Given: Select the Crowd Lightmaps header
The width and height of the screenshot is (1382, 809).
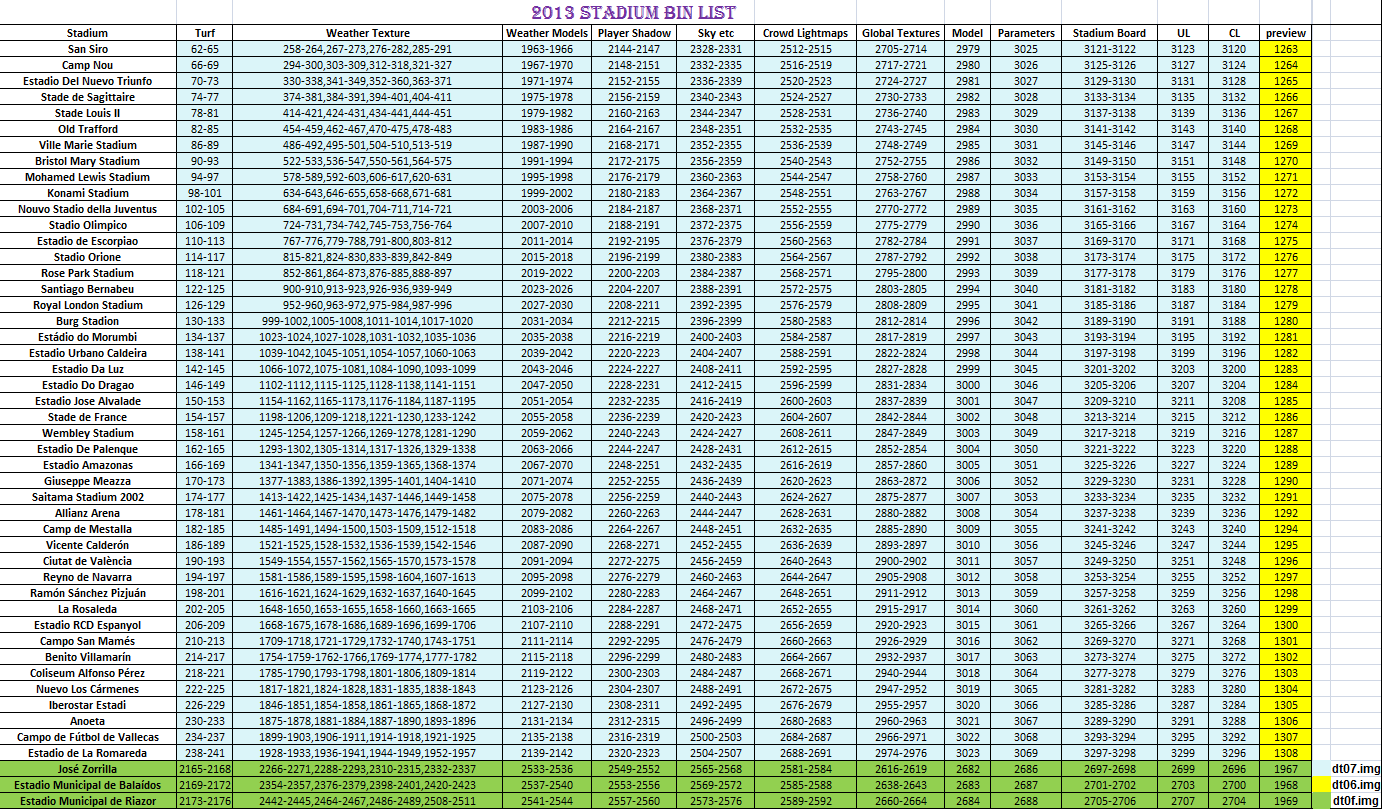Looking at the screenshot, I should (x=806, y=33).
